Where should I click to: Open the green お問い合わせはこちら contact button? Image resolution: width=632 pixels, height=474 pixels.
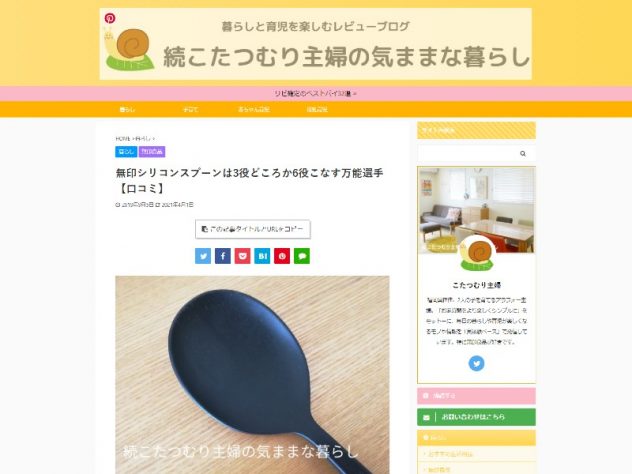(476, 417)
